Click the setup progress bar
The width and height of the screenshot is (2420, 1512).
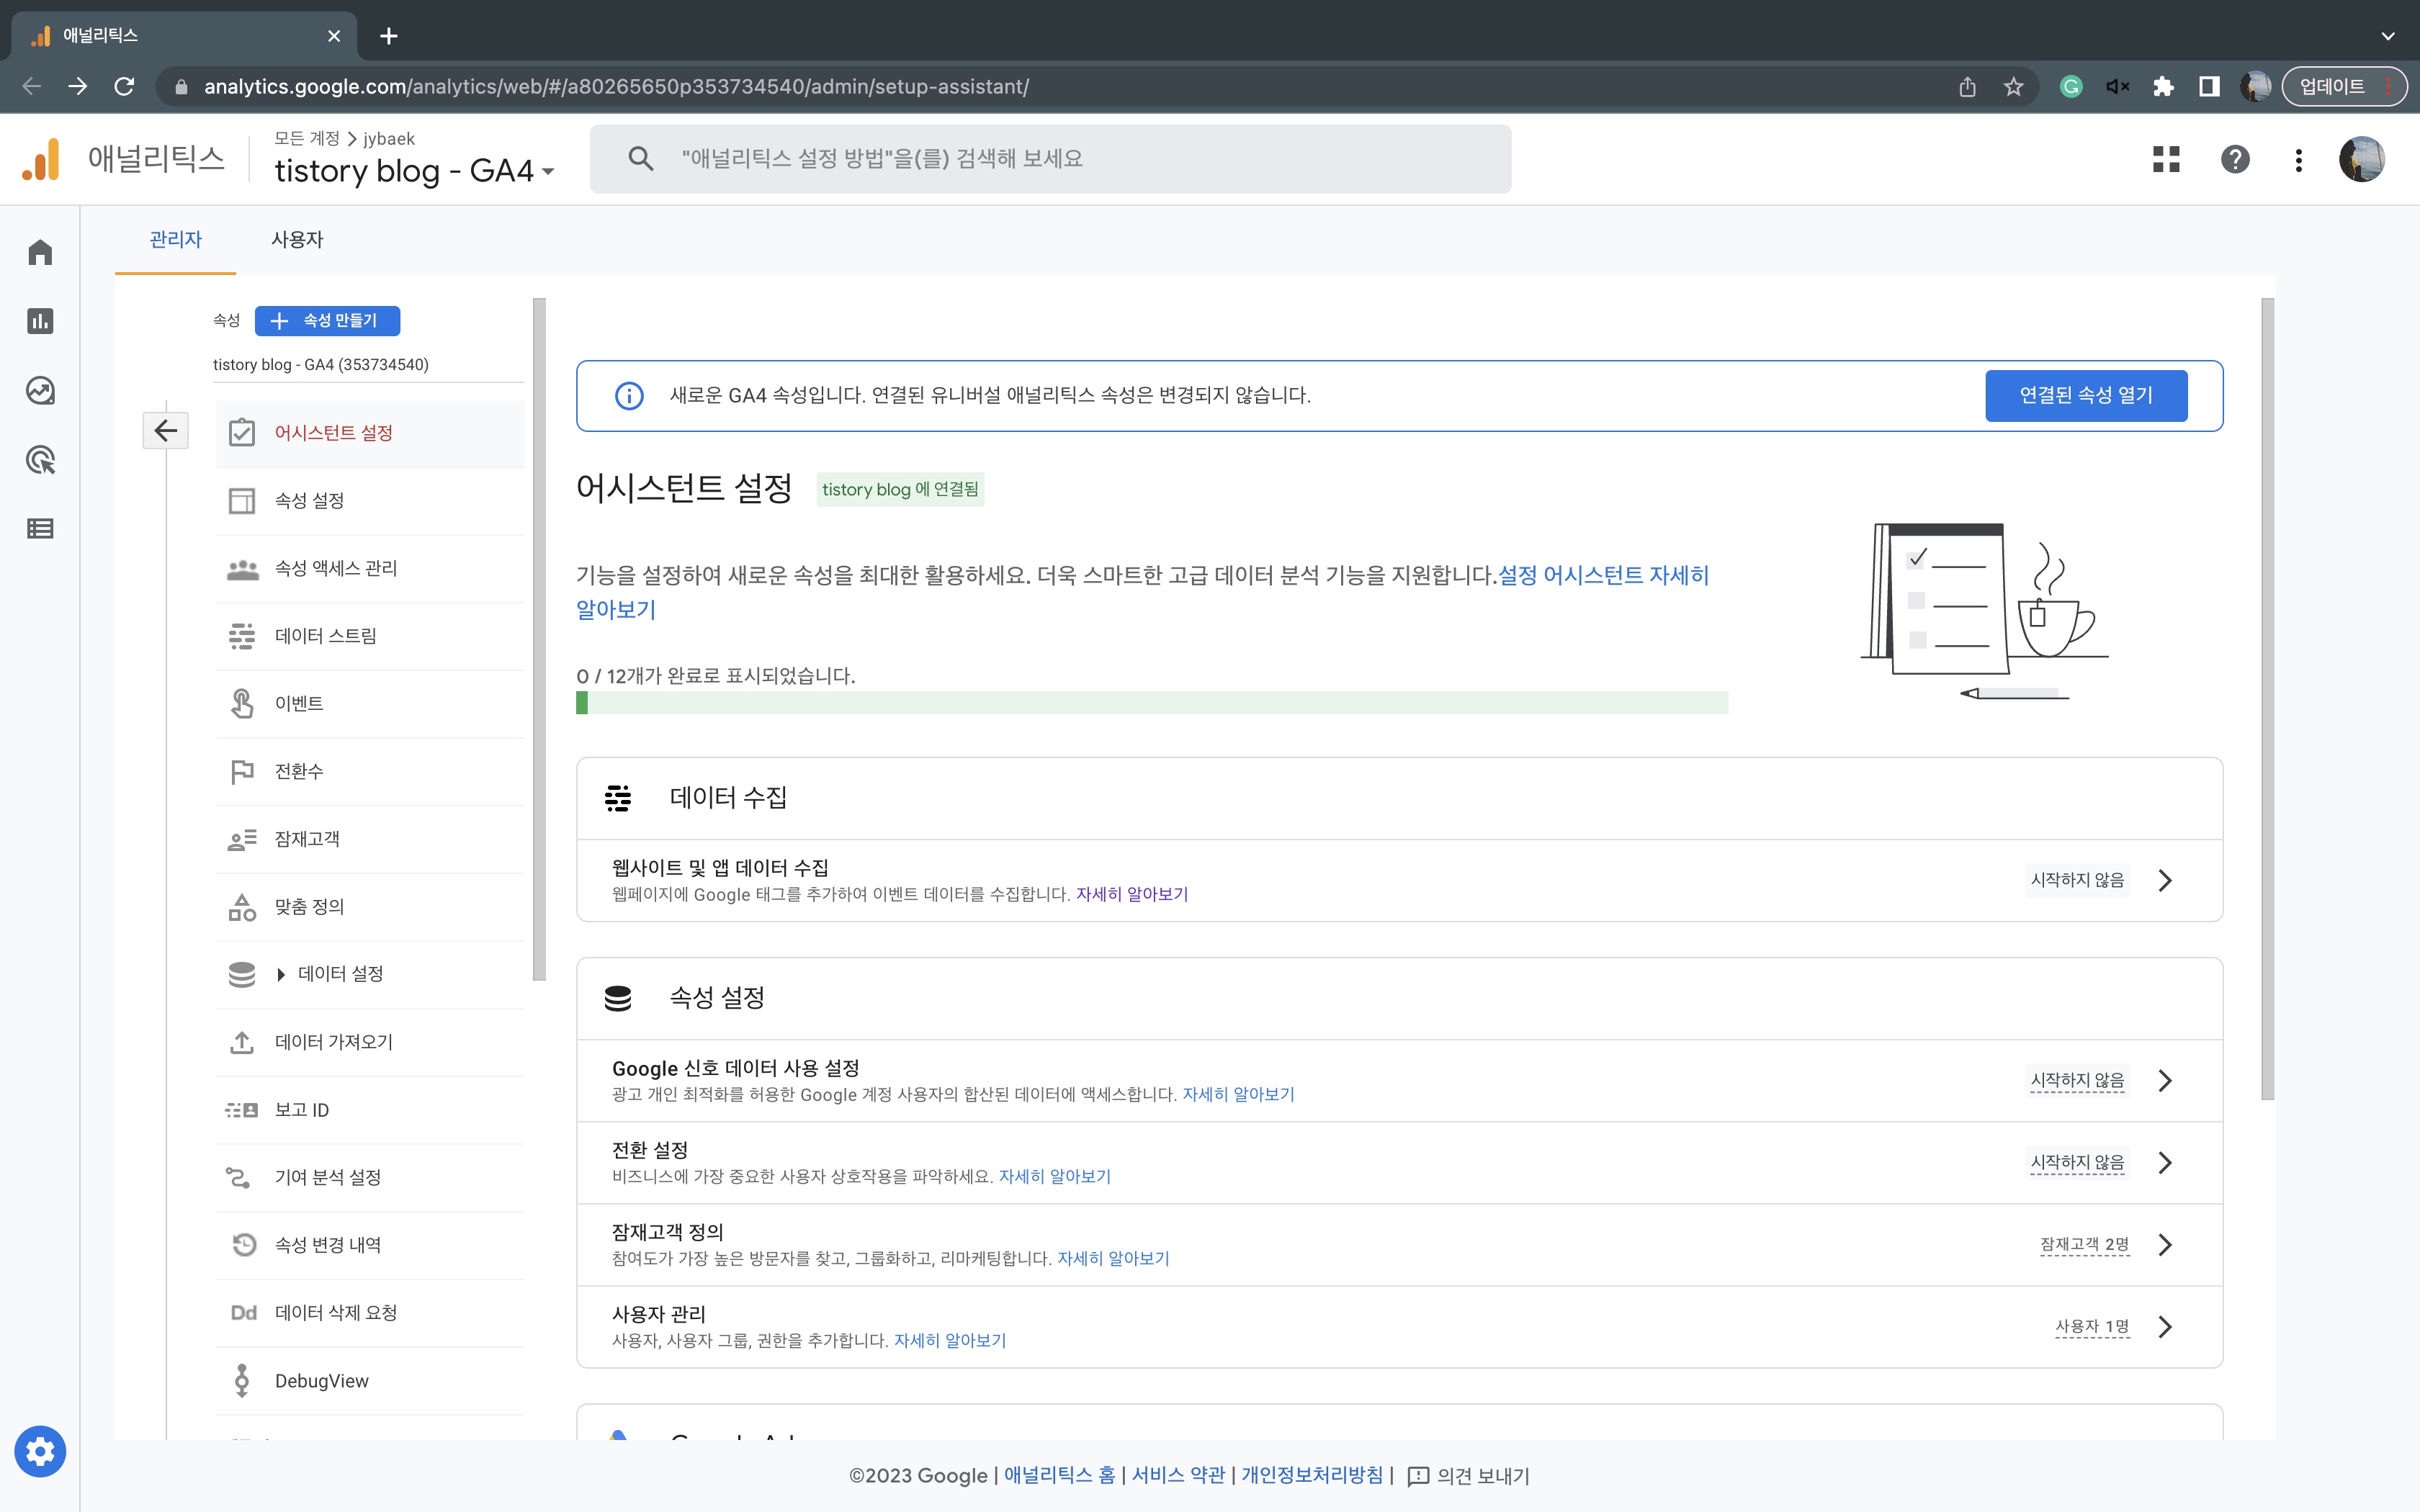[x=1151, y=703]
